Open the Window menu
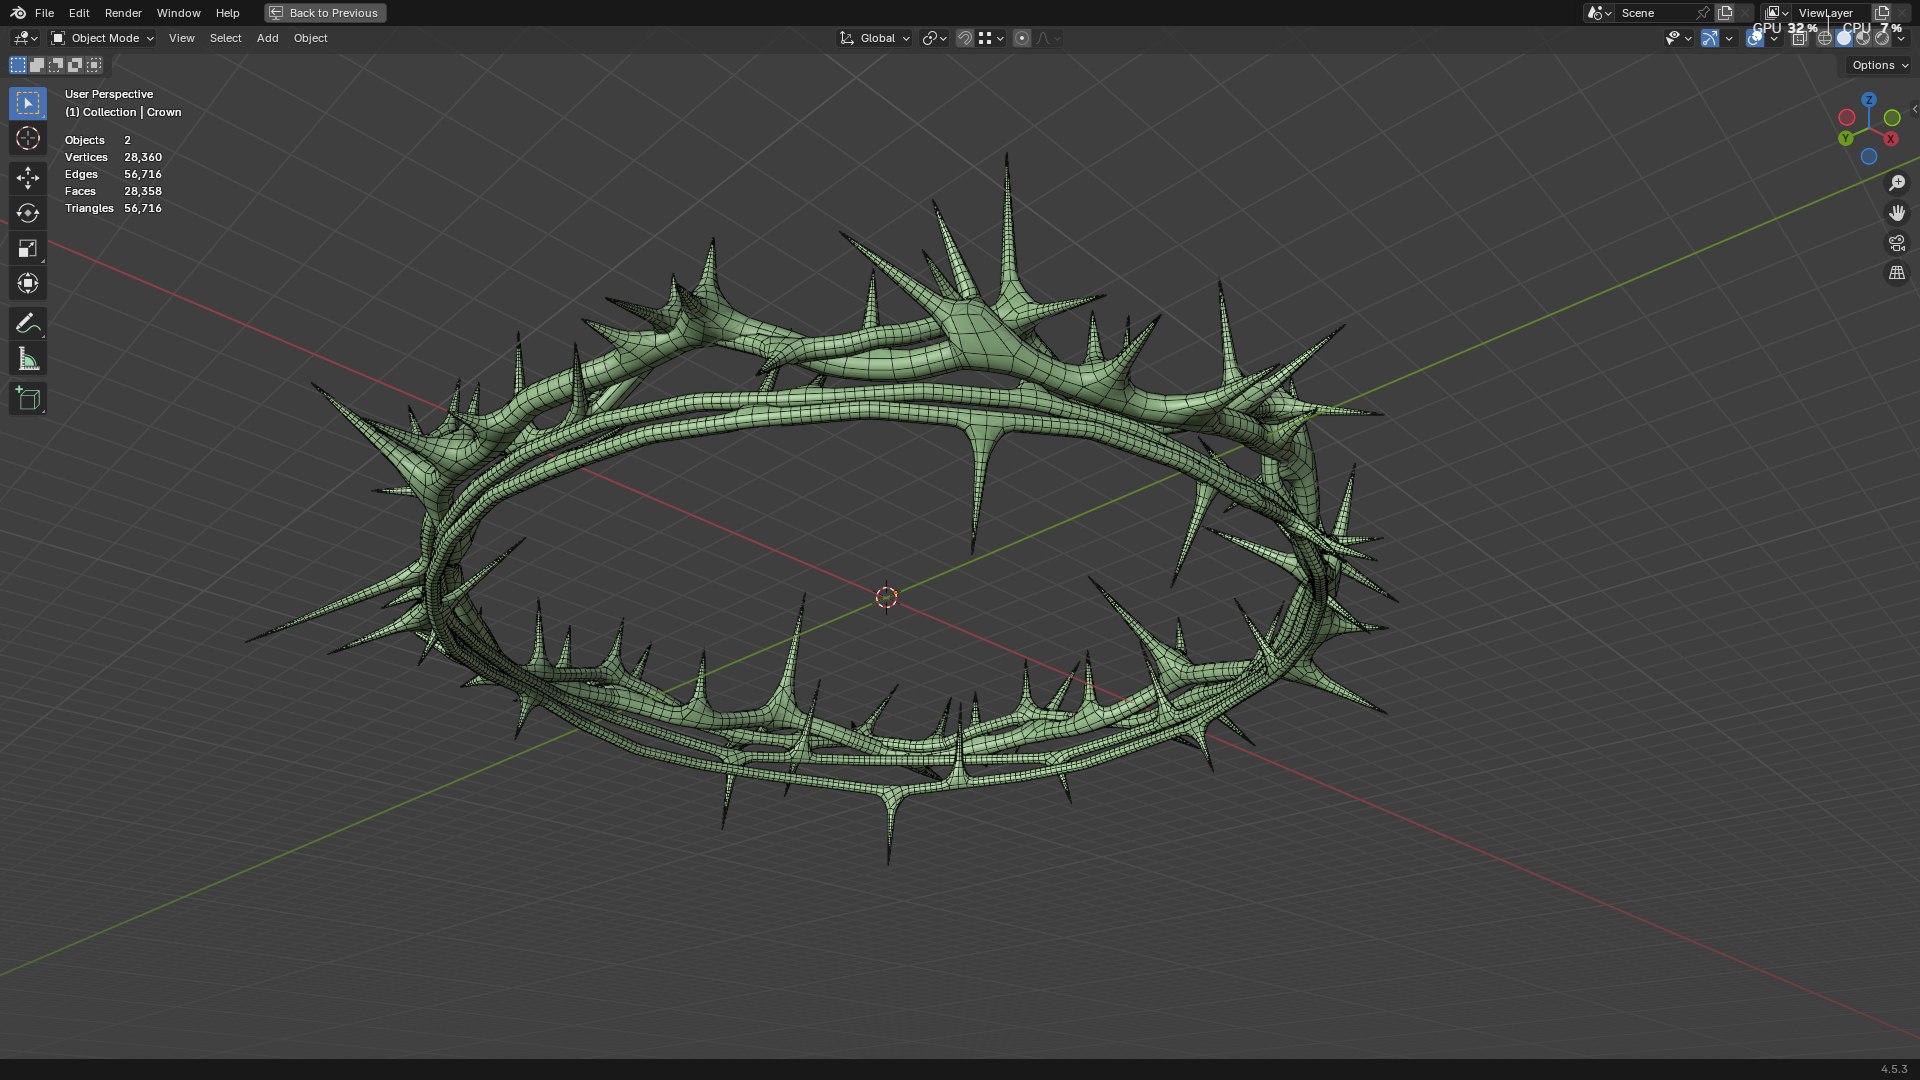 pyautogui.click(x=178, y=13)
